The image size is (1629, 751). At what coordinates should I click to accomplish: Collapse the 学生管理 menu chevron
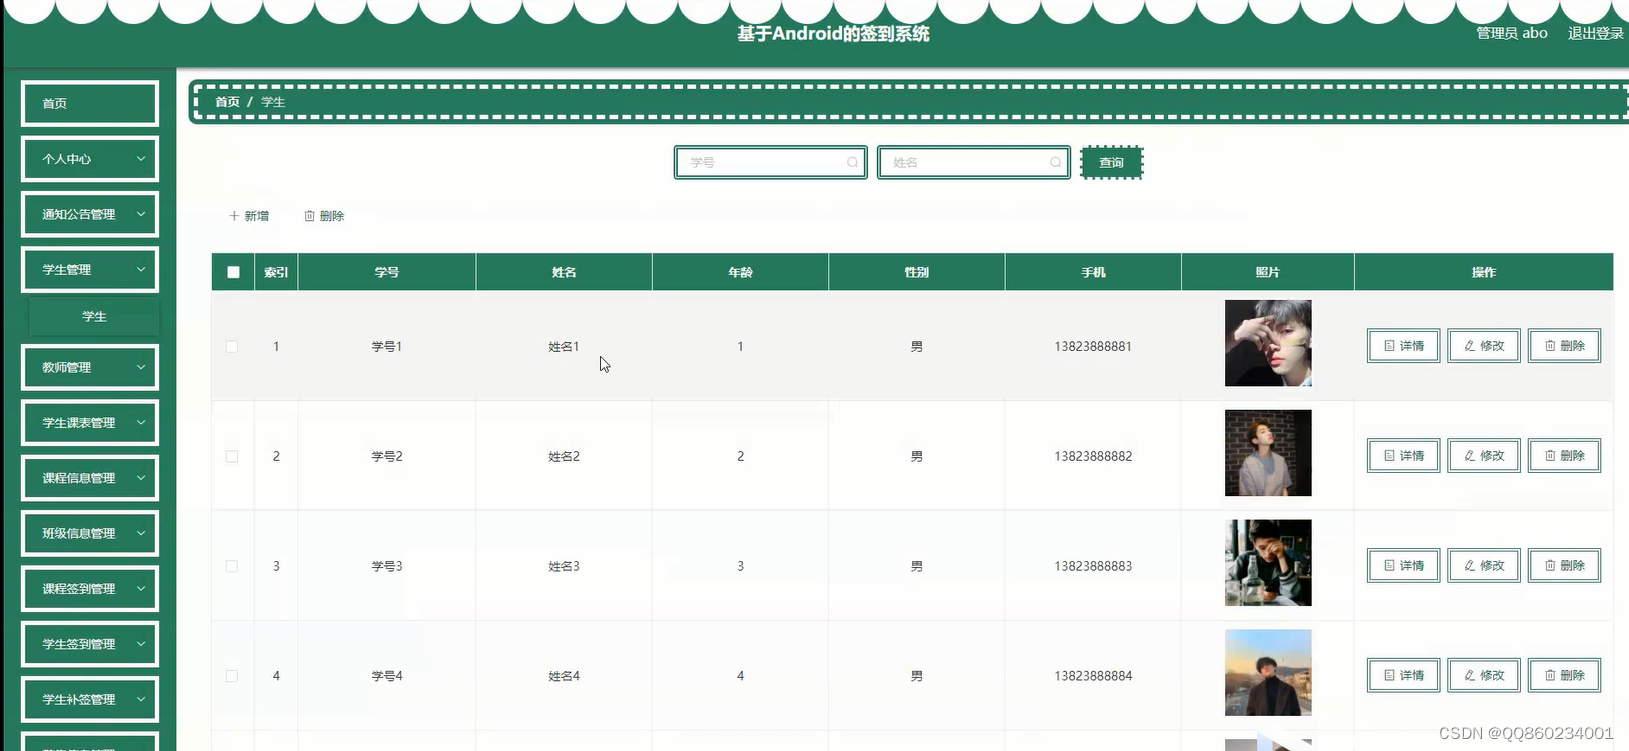click(x=141, y=270)
